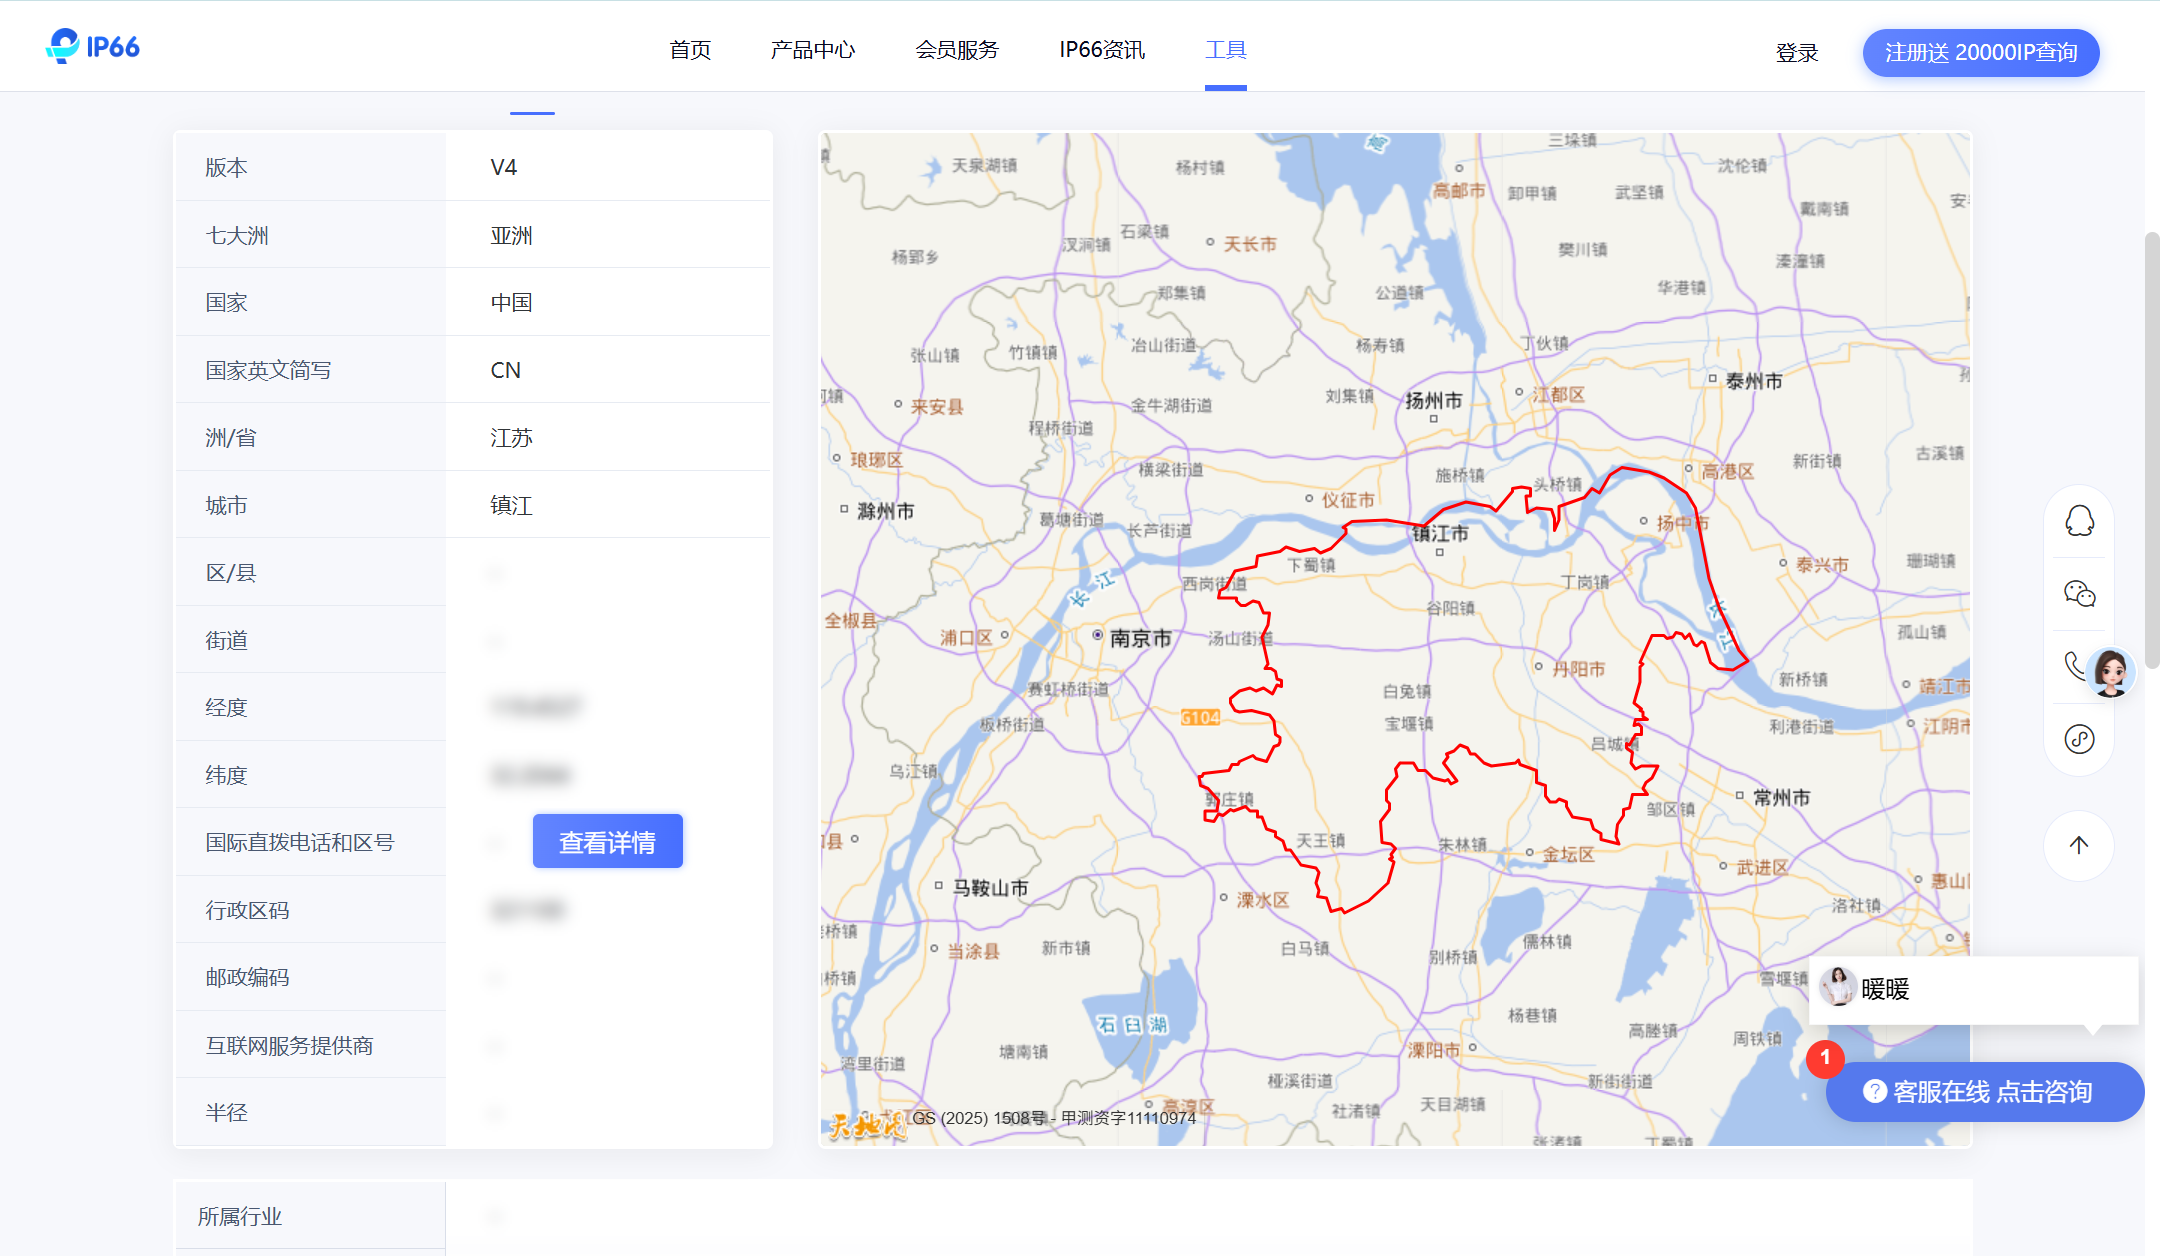
Task: Click the link-shaped sidebar icon
Action: coord(2079,739)
